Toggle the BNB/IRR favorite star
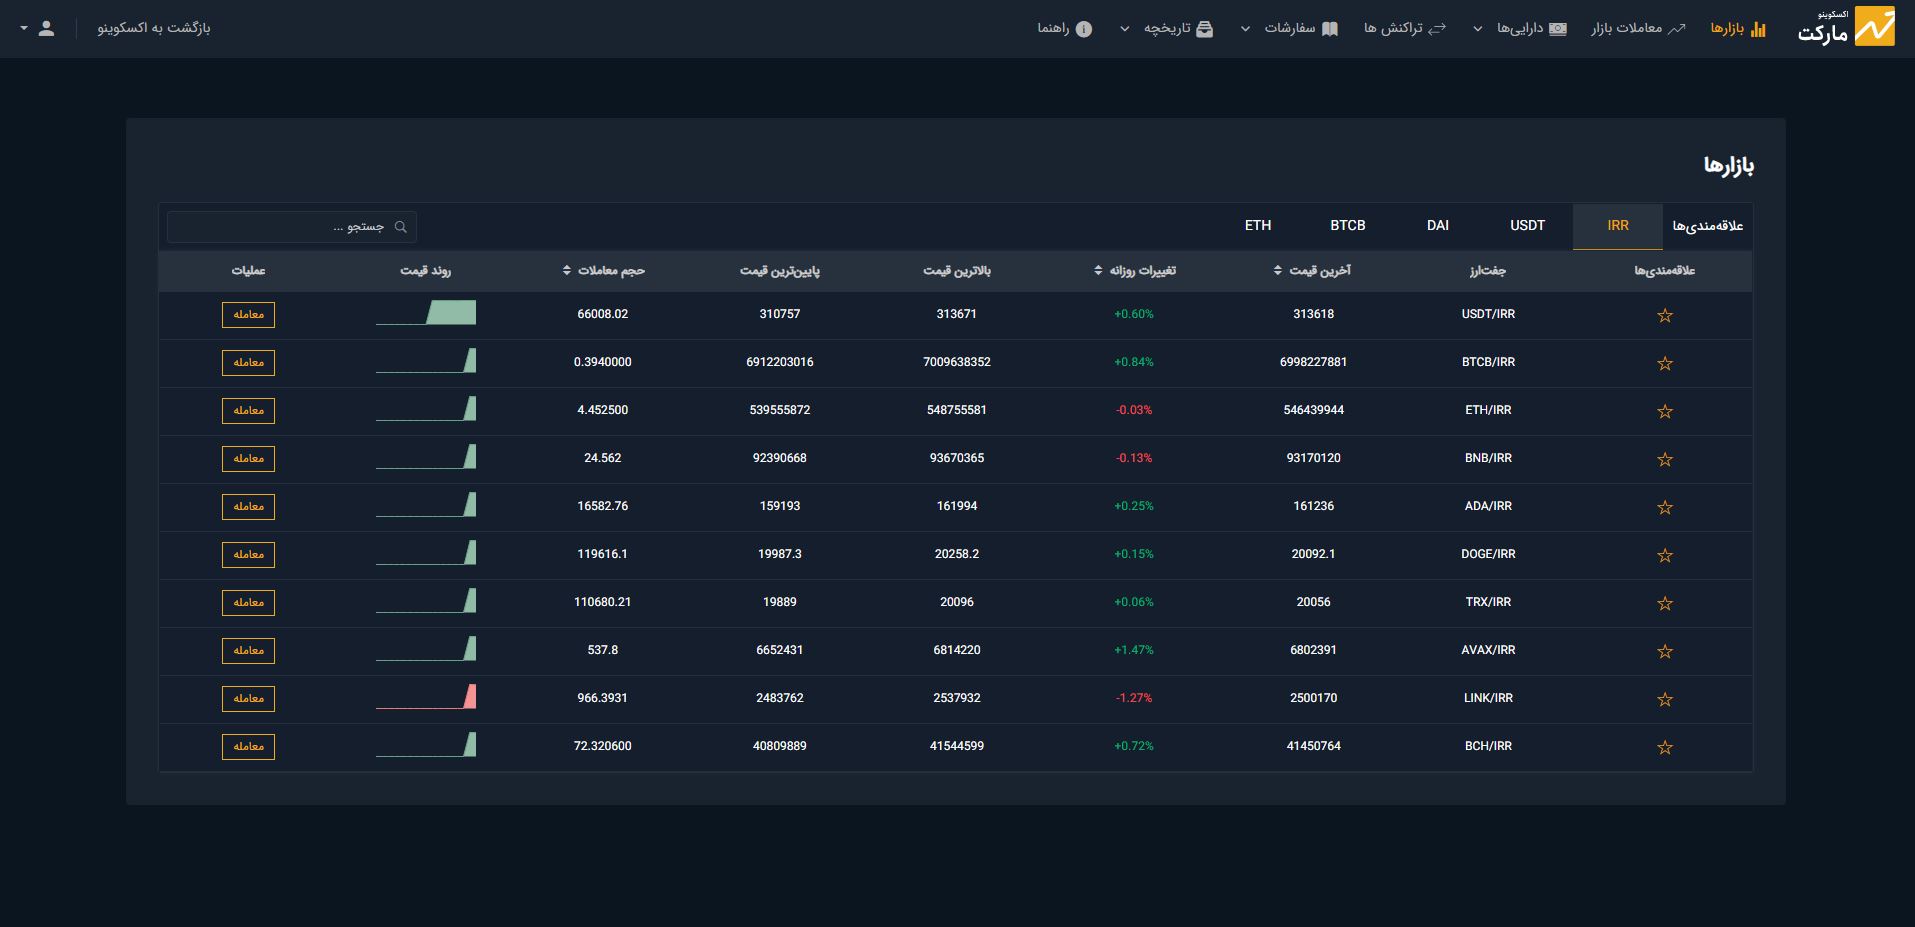The height and width of the screenshot is (927, 1915). pos(1665,459)
